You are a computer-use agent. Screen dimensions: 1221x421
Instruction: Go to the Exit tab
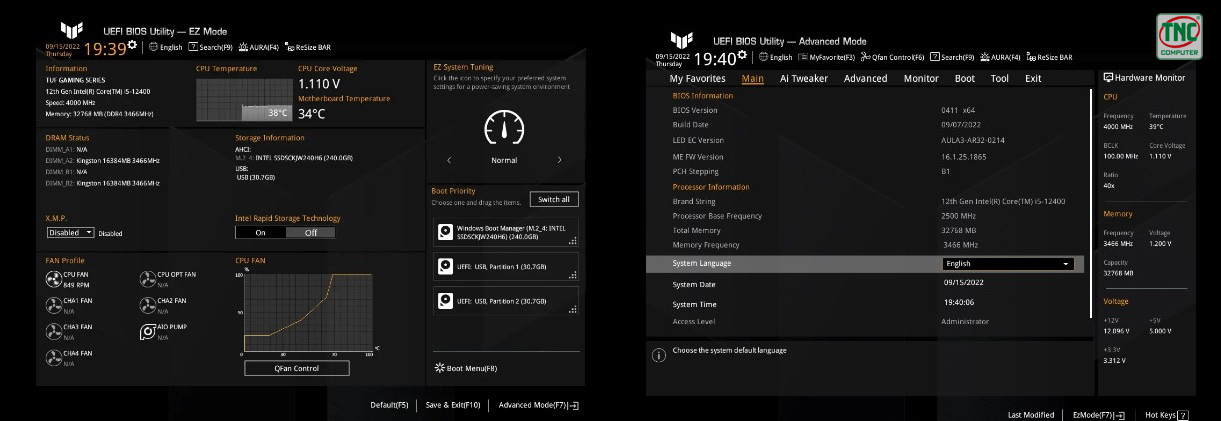[1033, 78]
